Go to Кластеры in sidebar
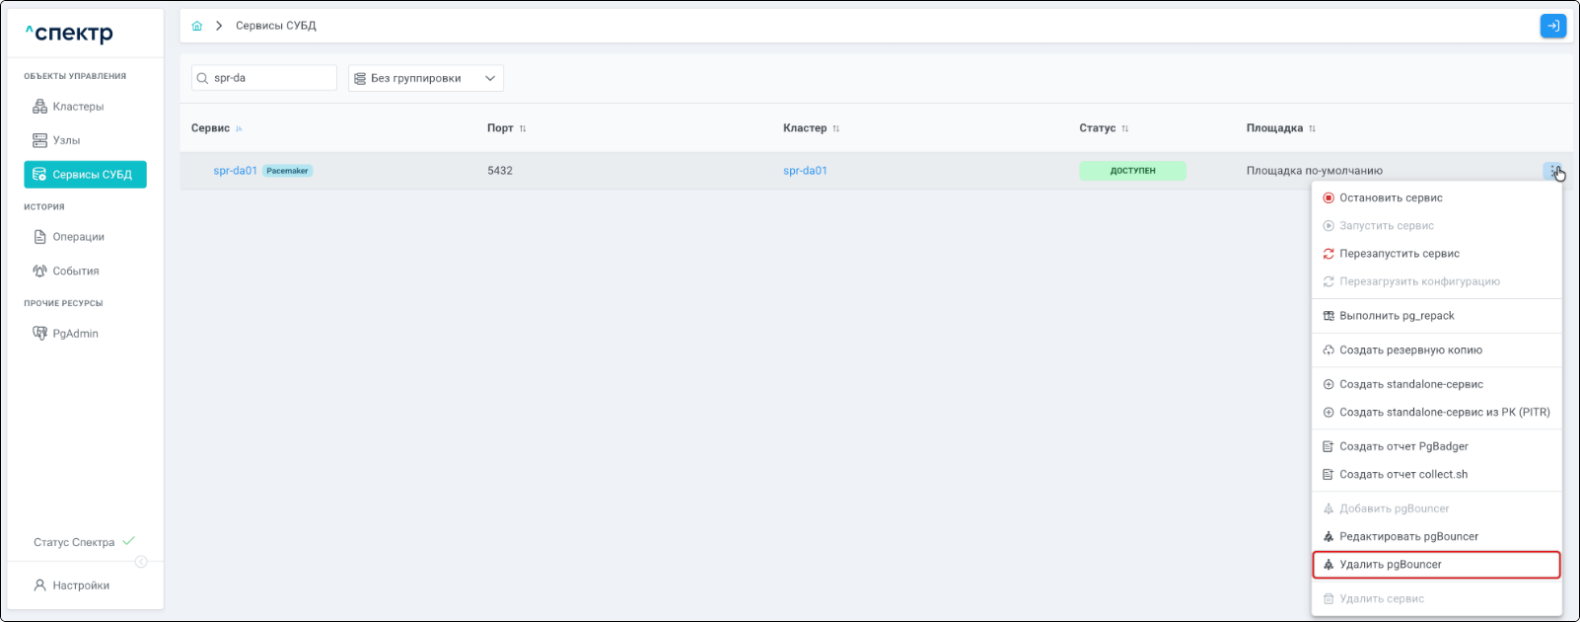 [77, 107]
